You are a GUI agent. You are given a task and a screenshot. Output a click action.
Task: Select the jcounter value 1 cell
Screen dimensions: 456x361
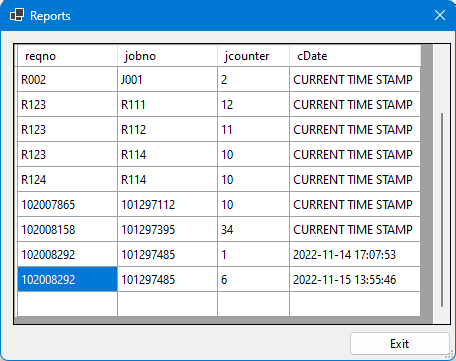pyautogui.click(x=253, y=254)
